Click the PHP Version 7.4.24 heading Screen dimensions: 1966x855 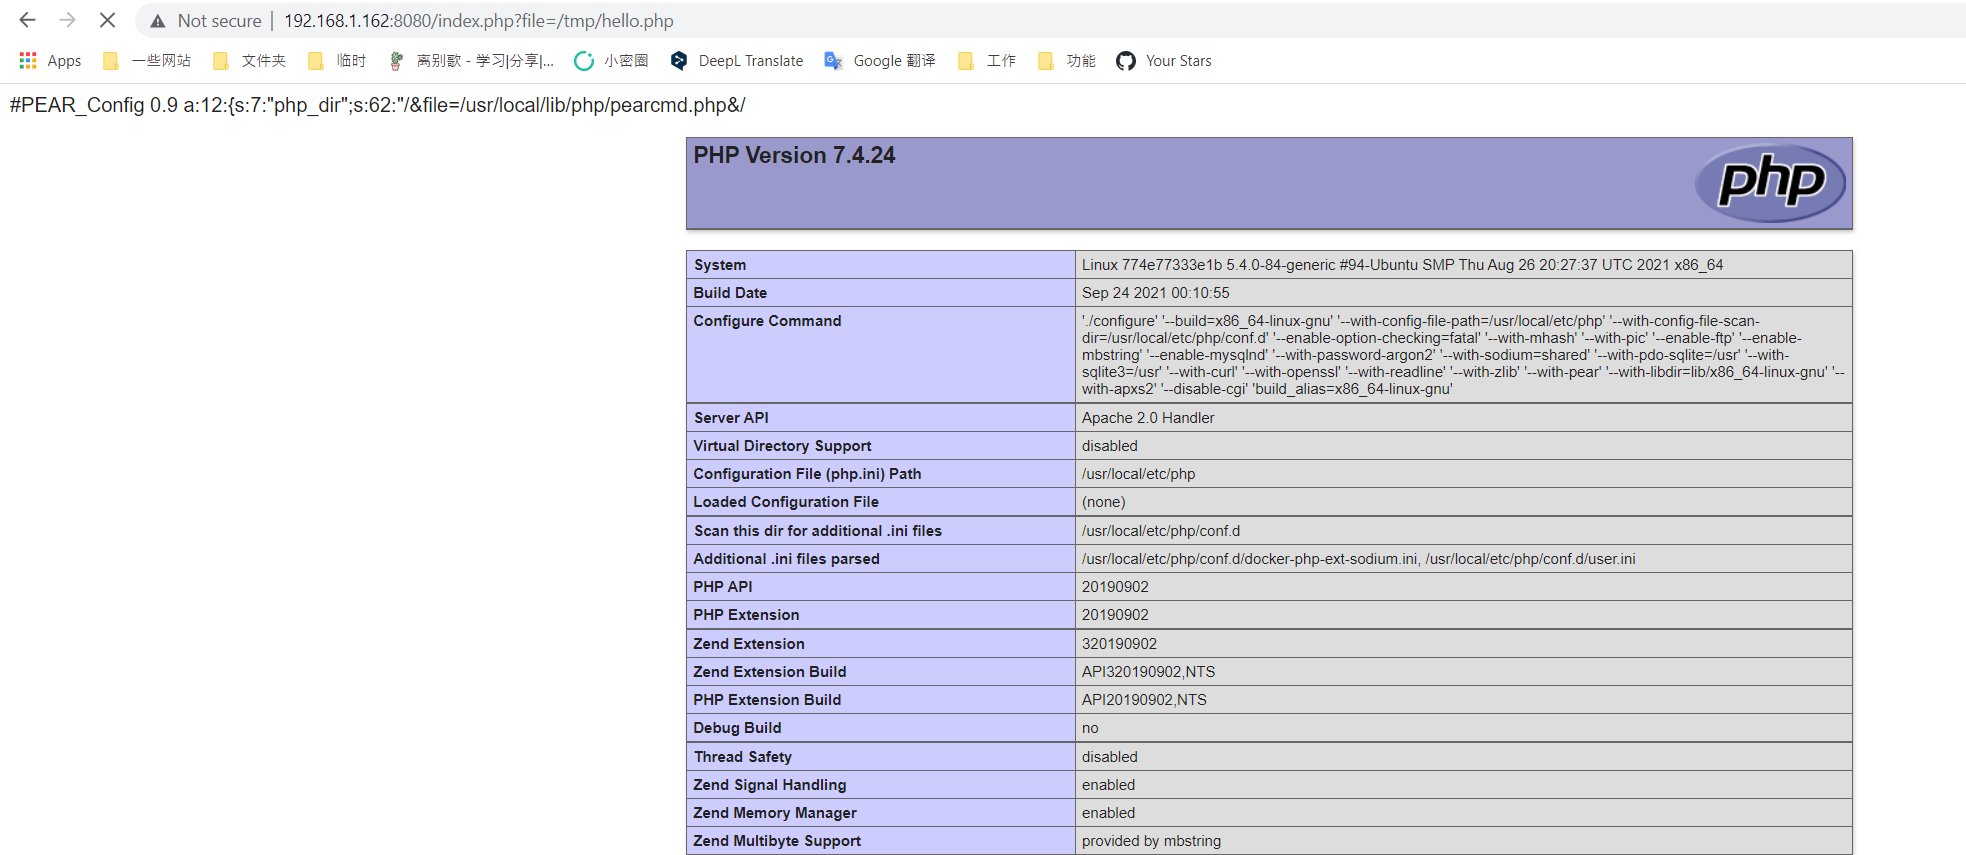point(794,155)
